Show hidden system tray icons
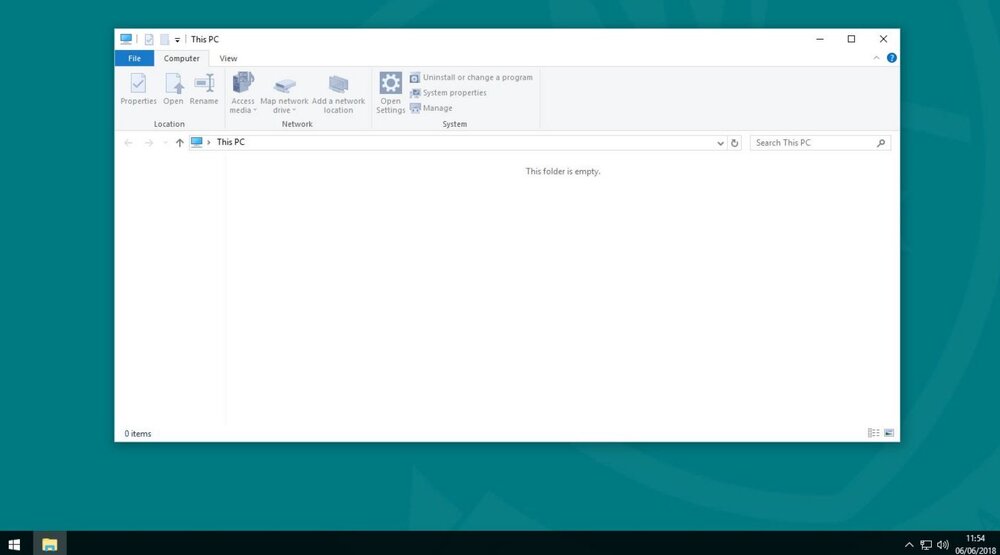Image resolution: width=1000 pixels, height=555 pixels. pyautogui.click(x=909, y=545)
